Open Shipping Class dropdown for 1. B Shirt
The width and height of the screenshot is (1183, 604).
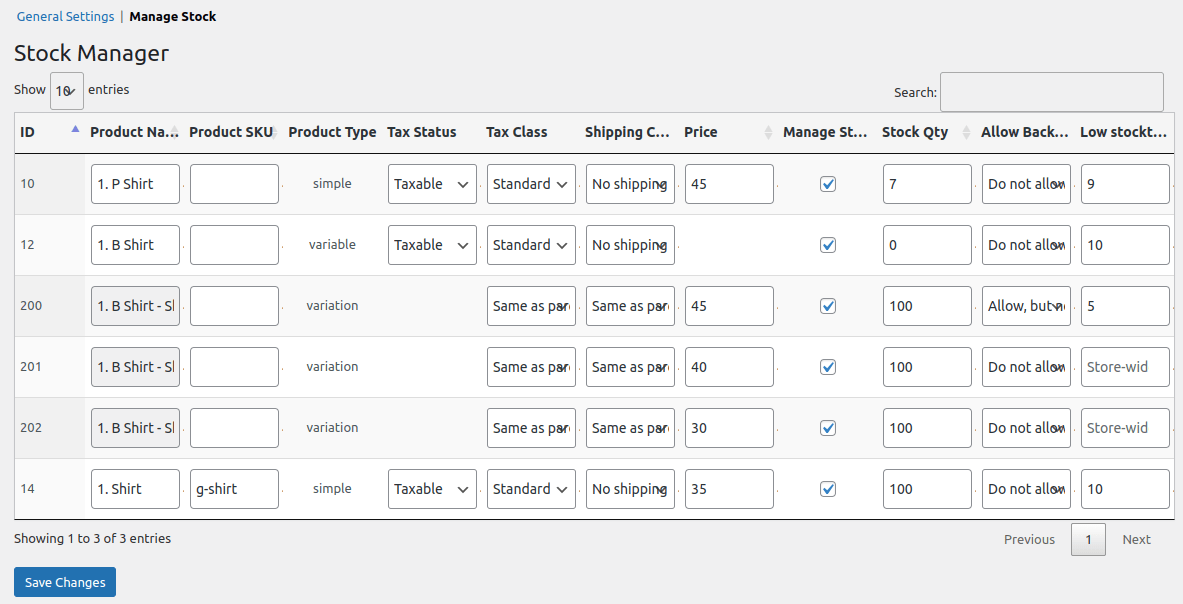[630, 245]
